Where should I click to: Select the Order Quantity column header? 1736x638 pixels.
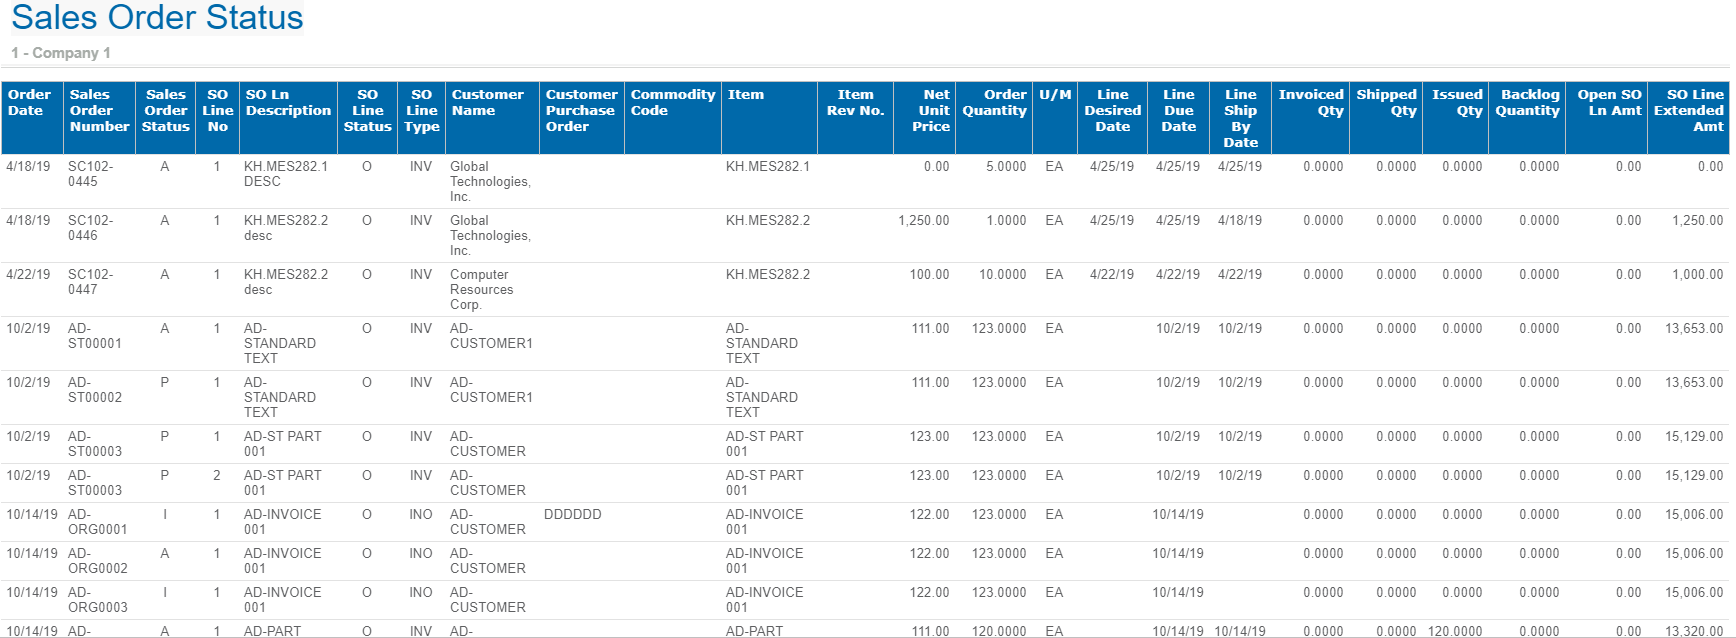pyautogui.click(x=995, y=103)
